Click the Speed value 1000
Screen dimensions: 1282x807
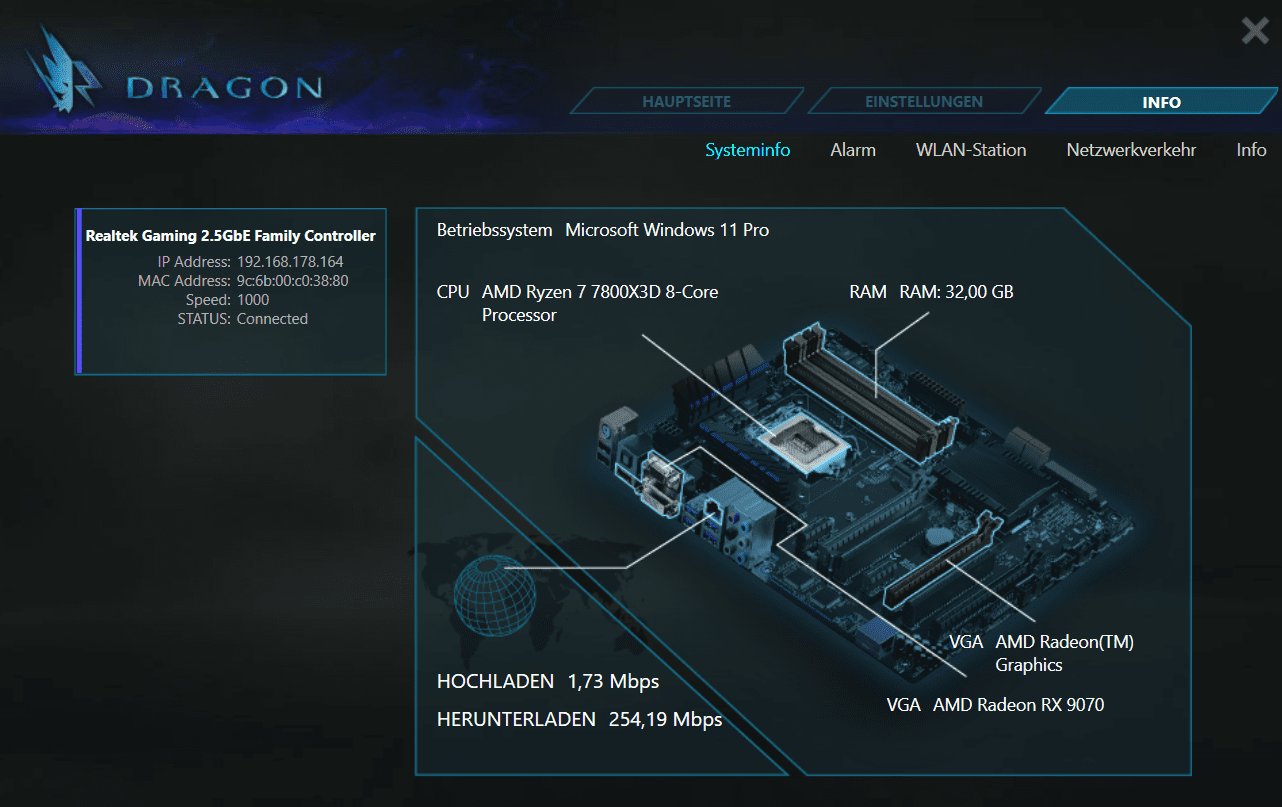click(x=253, y=300)
